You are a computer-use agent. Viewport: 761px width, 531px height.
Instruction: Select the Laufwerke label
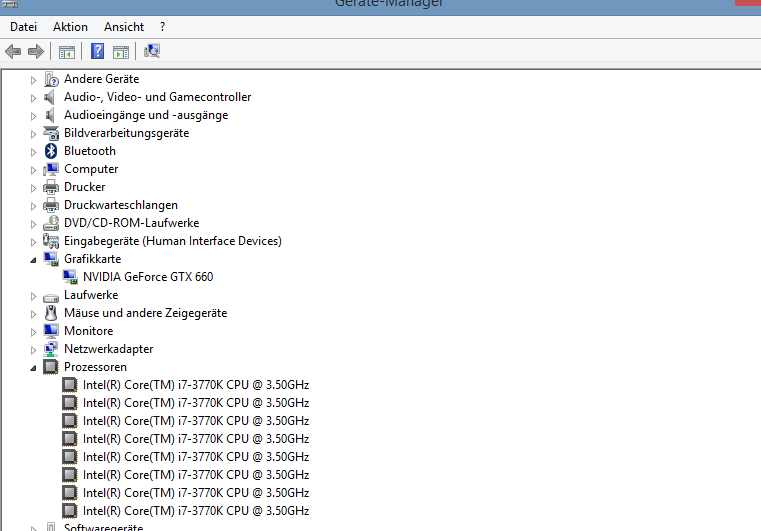91,295
